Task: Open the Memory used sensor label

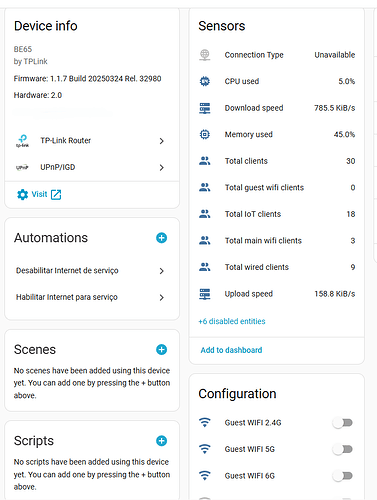Action: [248, 134]
